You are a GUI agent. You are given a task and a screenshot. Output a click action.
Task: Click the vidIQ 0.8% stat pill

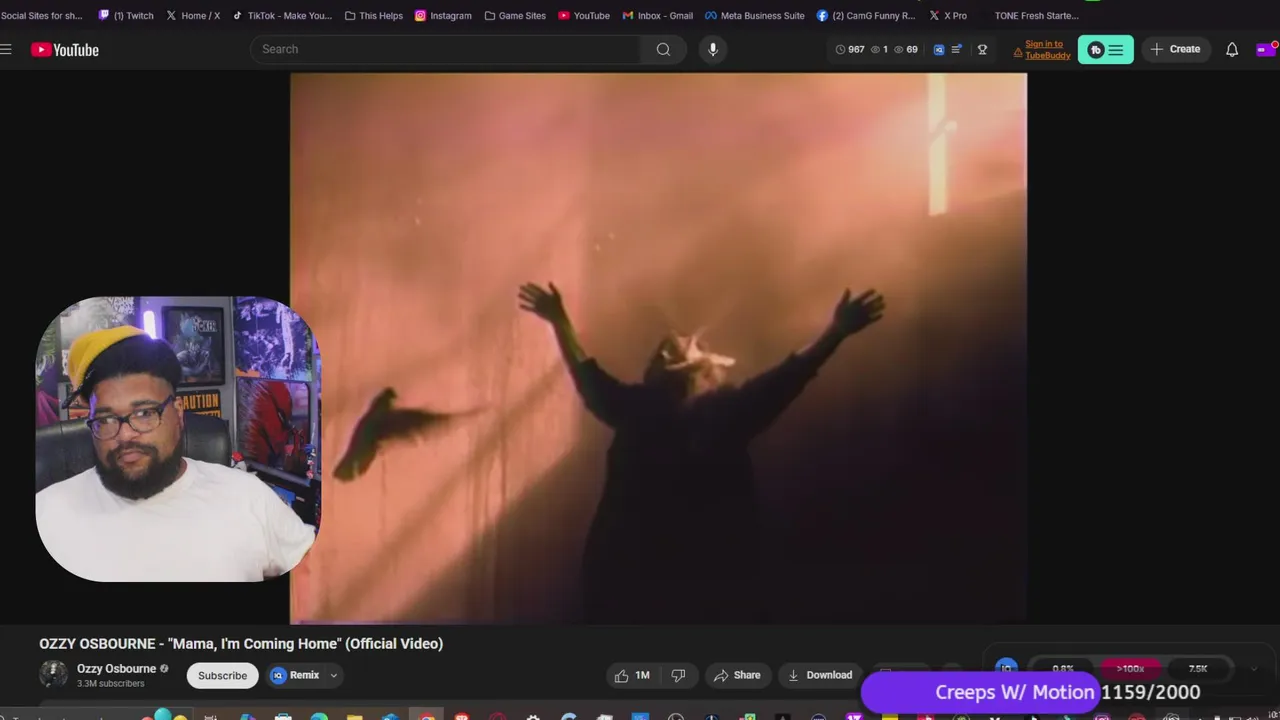coord(1063,669)
